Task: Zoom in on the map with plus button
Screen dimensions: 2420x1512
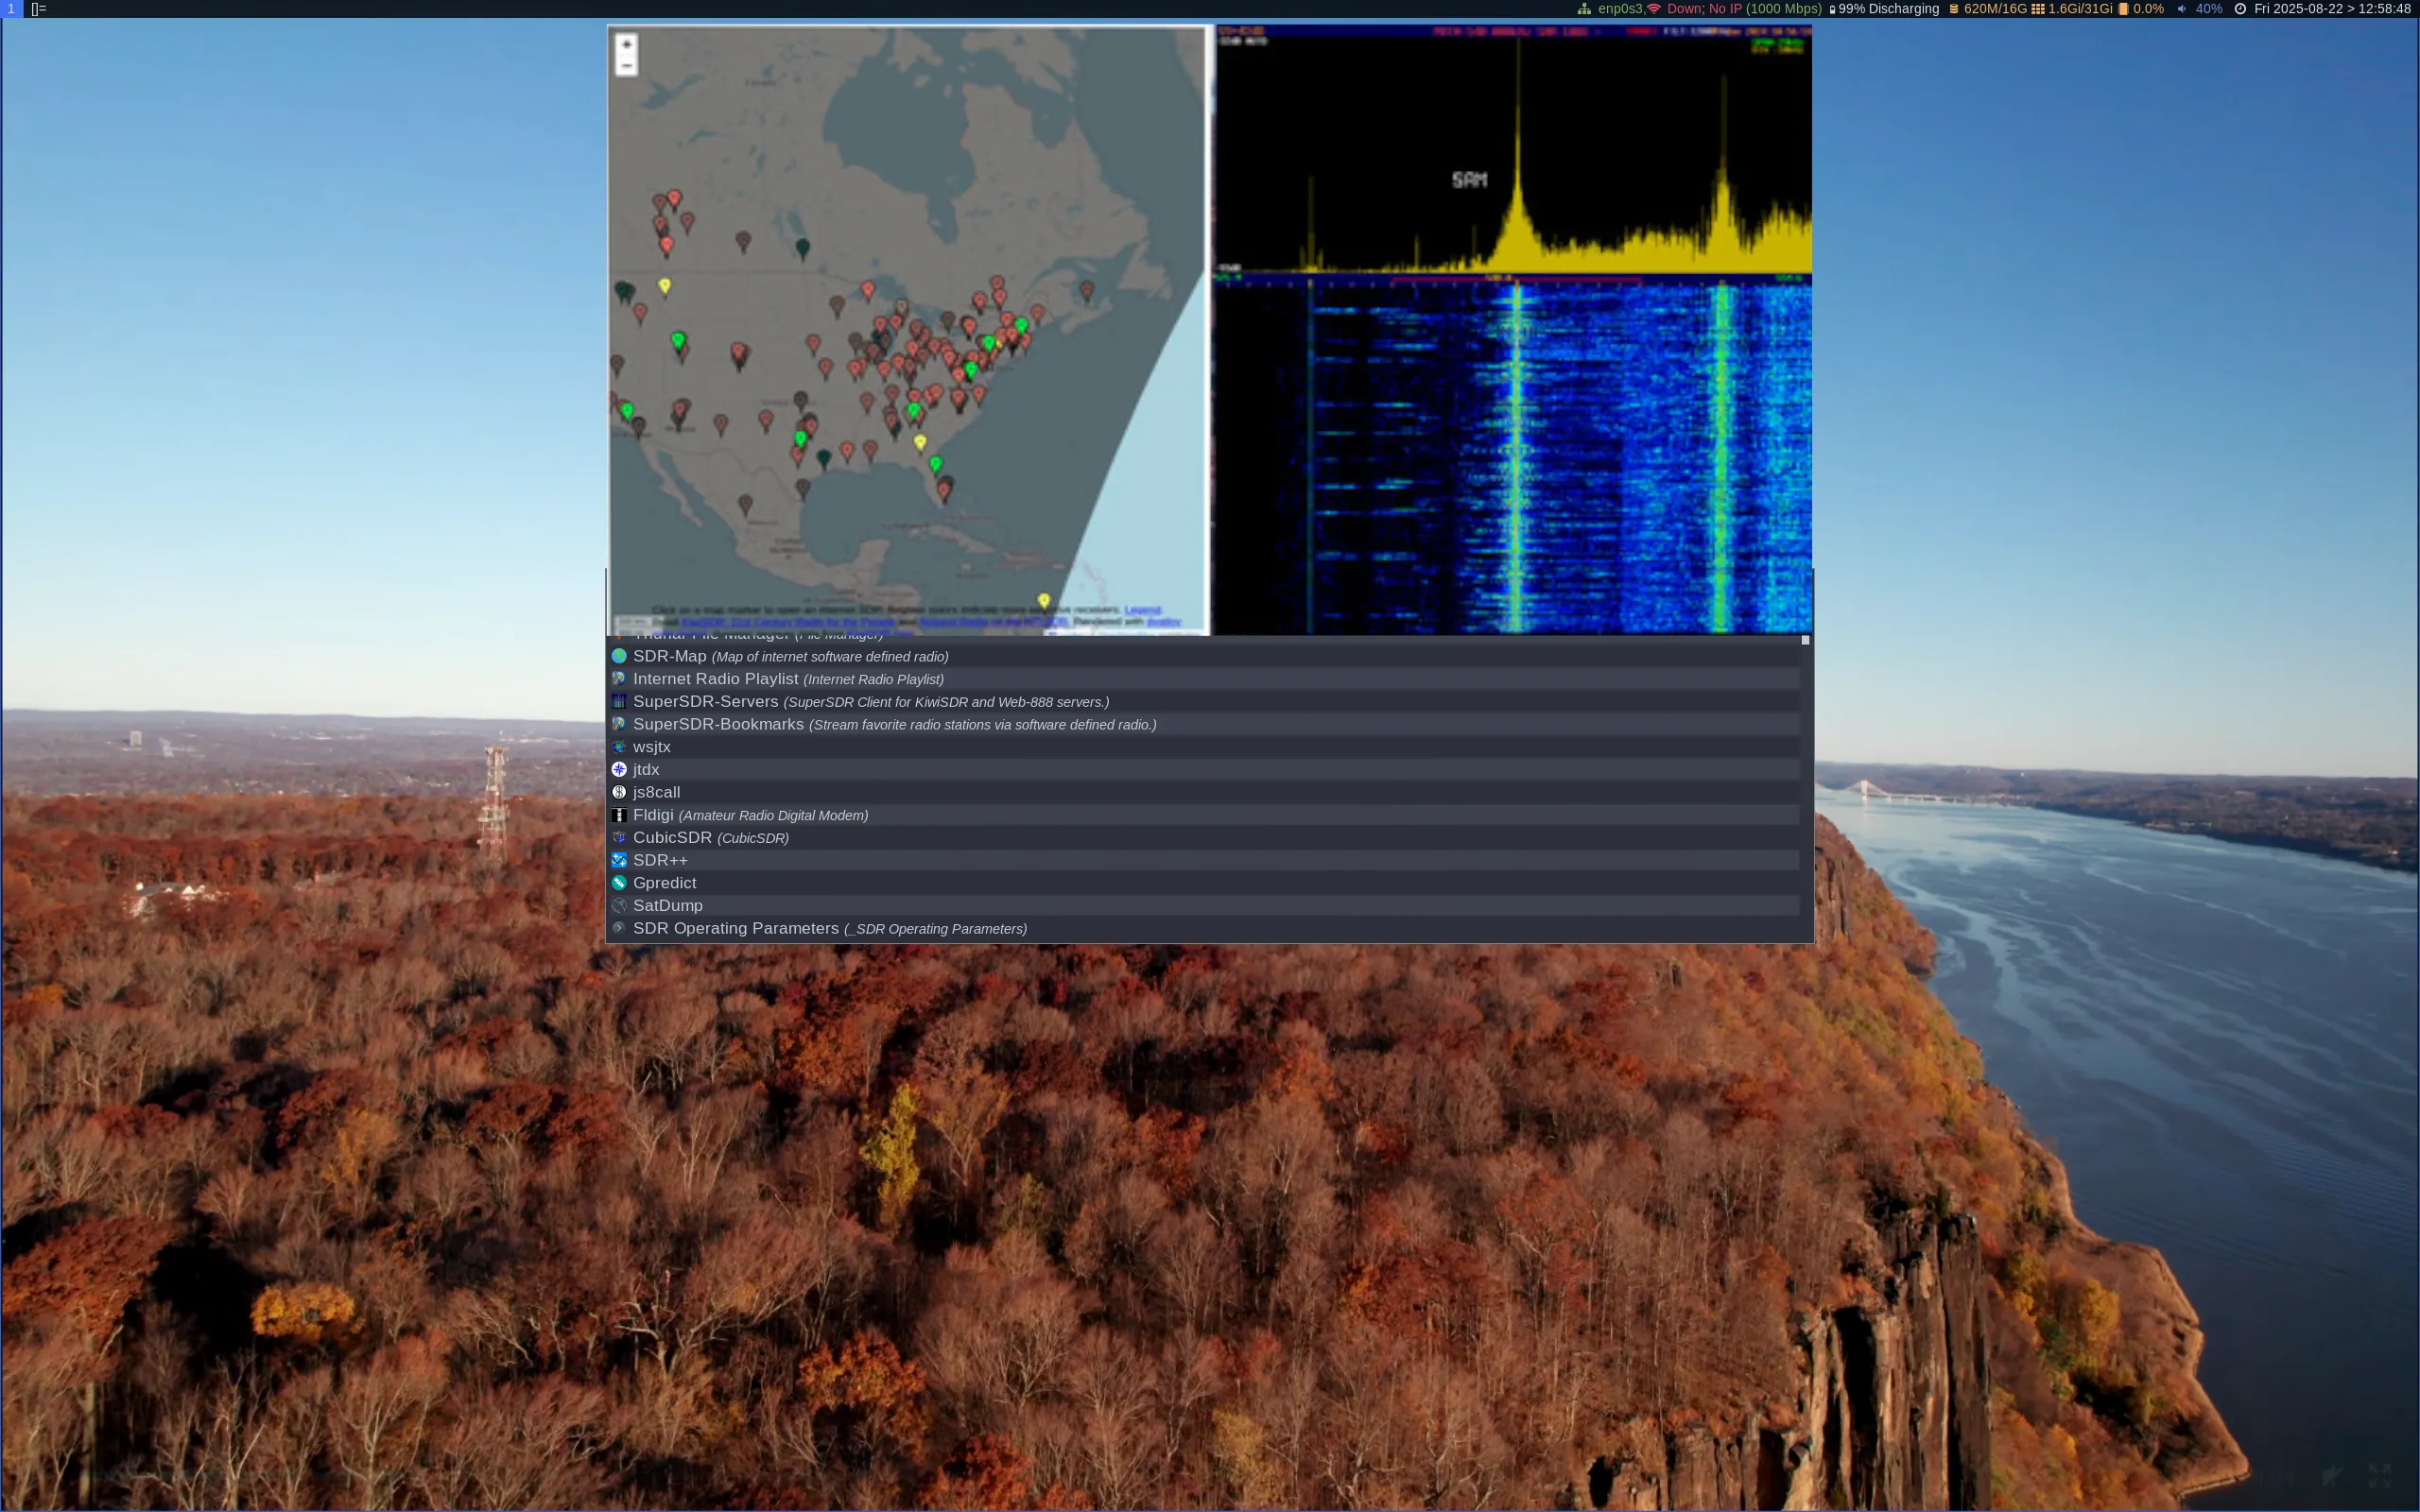Action: pos(626,45)
